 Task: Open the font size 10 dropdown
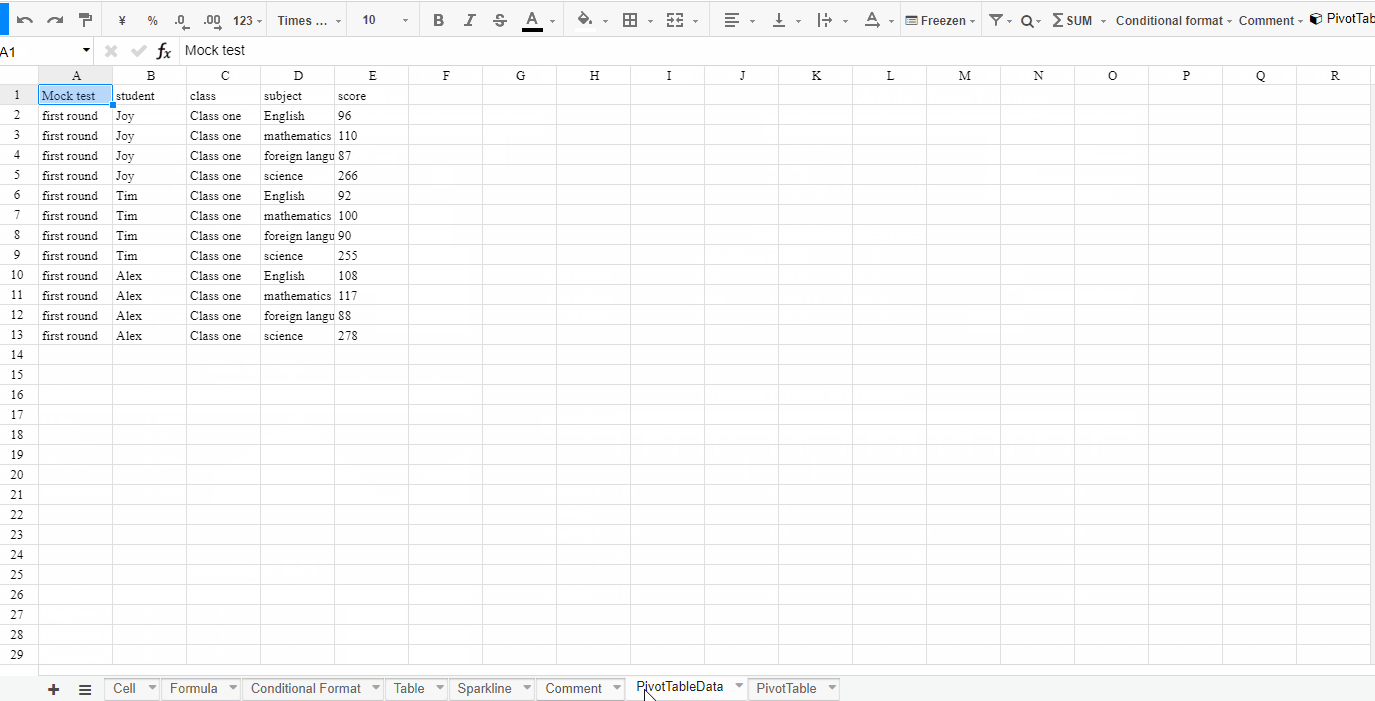pos(385,20)
